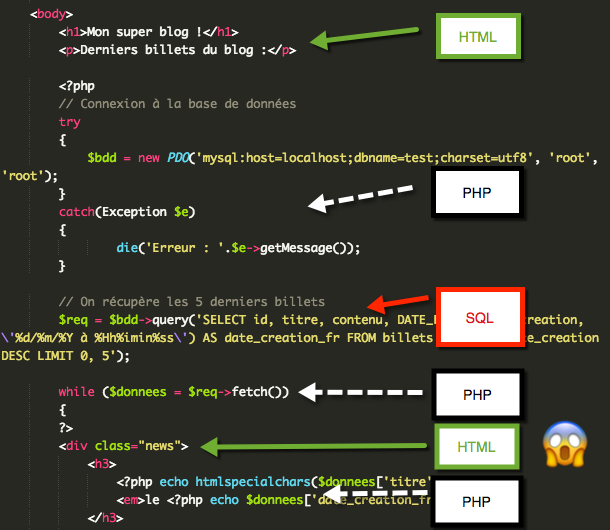610x530 pixels.
Task: Click the line 'DESC LIMIT 0, 5');'
Action: [x=65, y=356]
